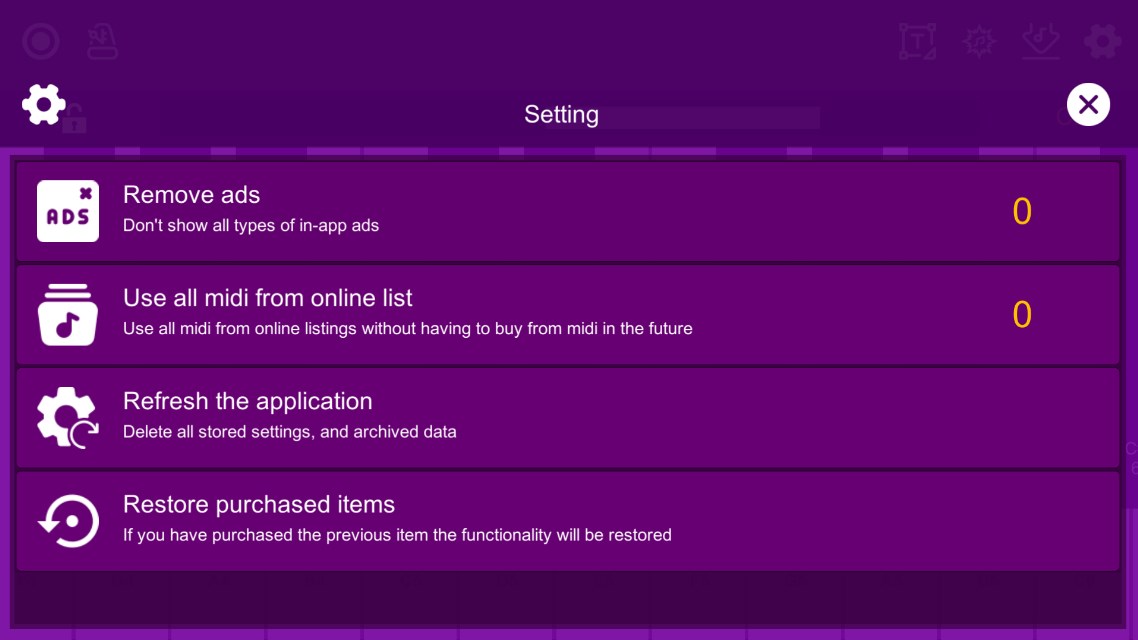Image resolution: width=1138 pixels, height=640 pixels.
Task: Click the Remove ads ADS icon
Action: [x=68, y=211]
